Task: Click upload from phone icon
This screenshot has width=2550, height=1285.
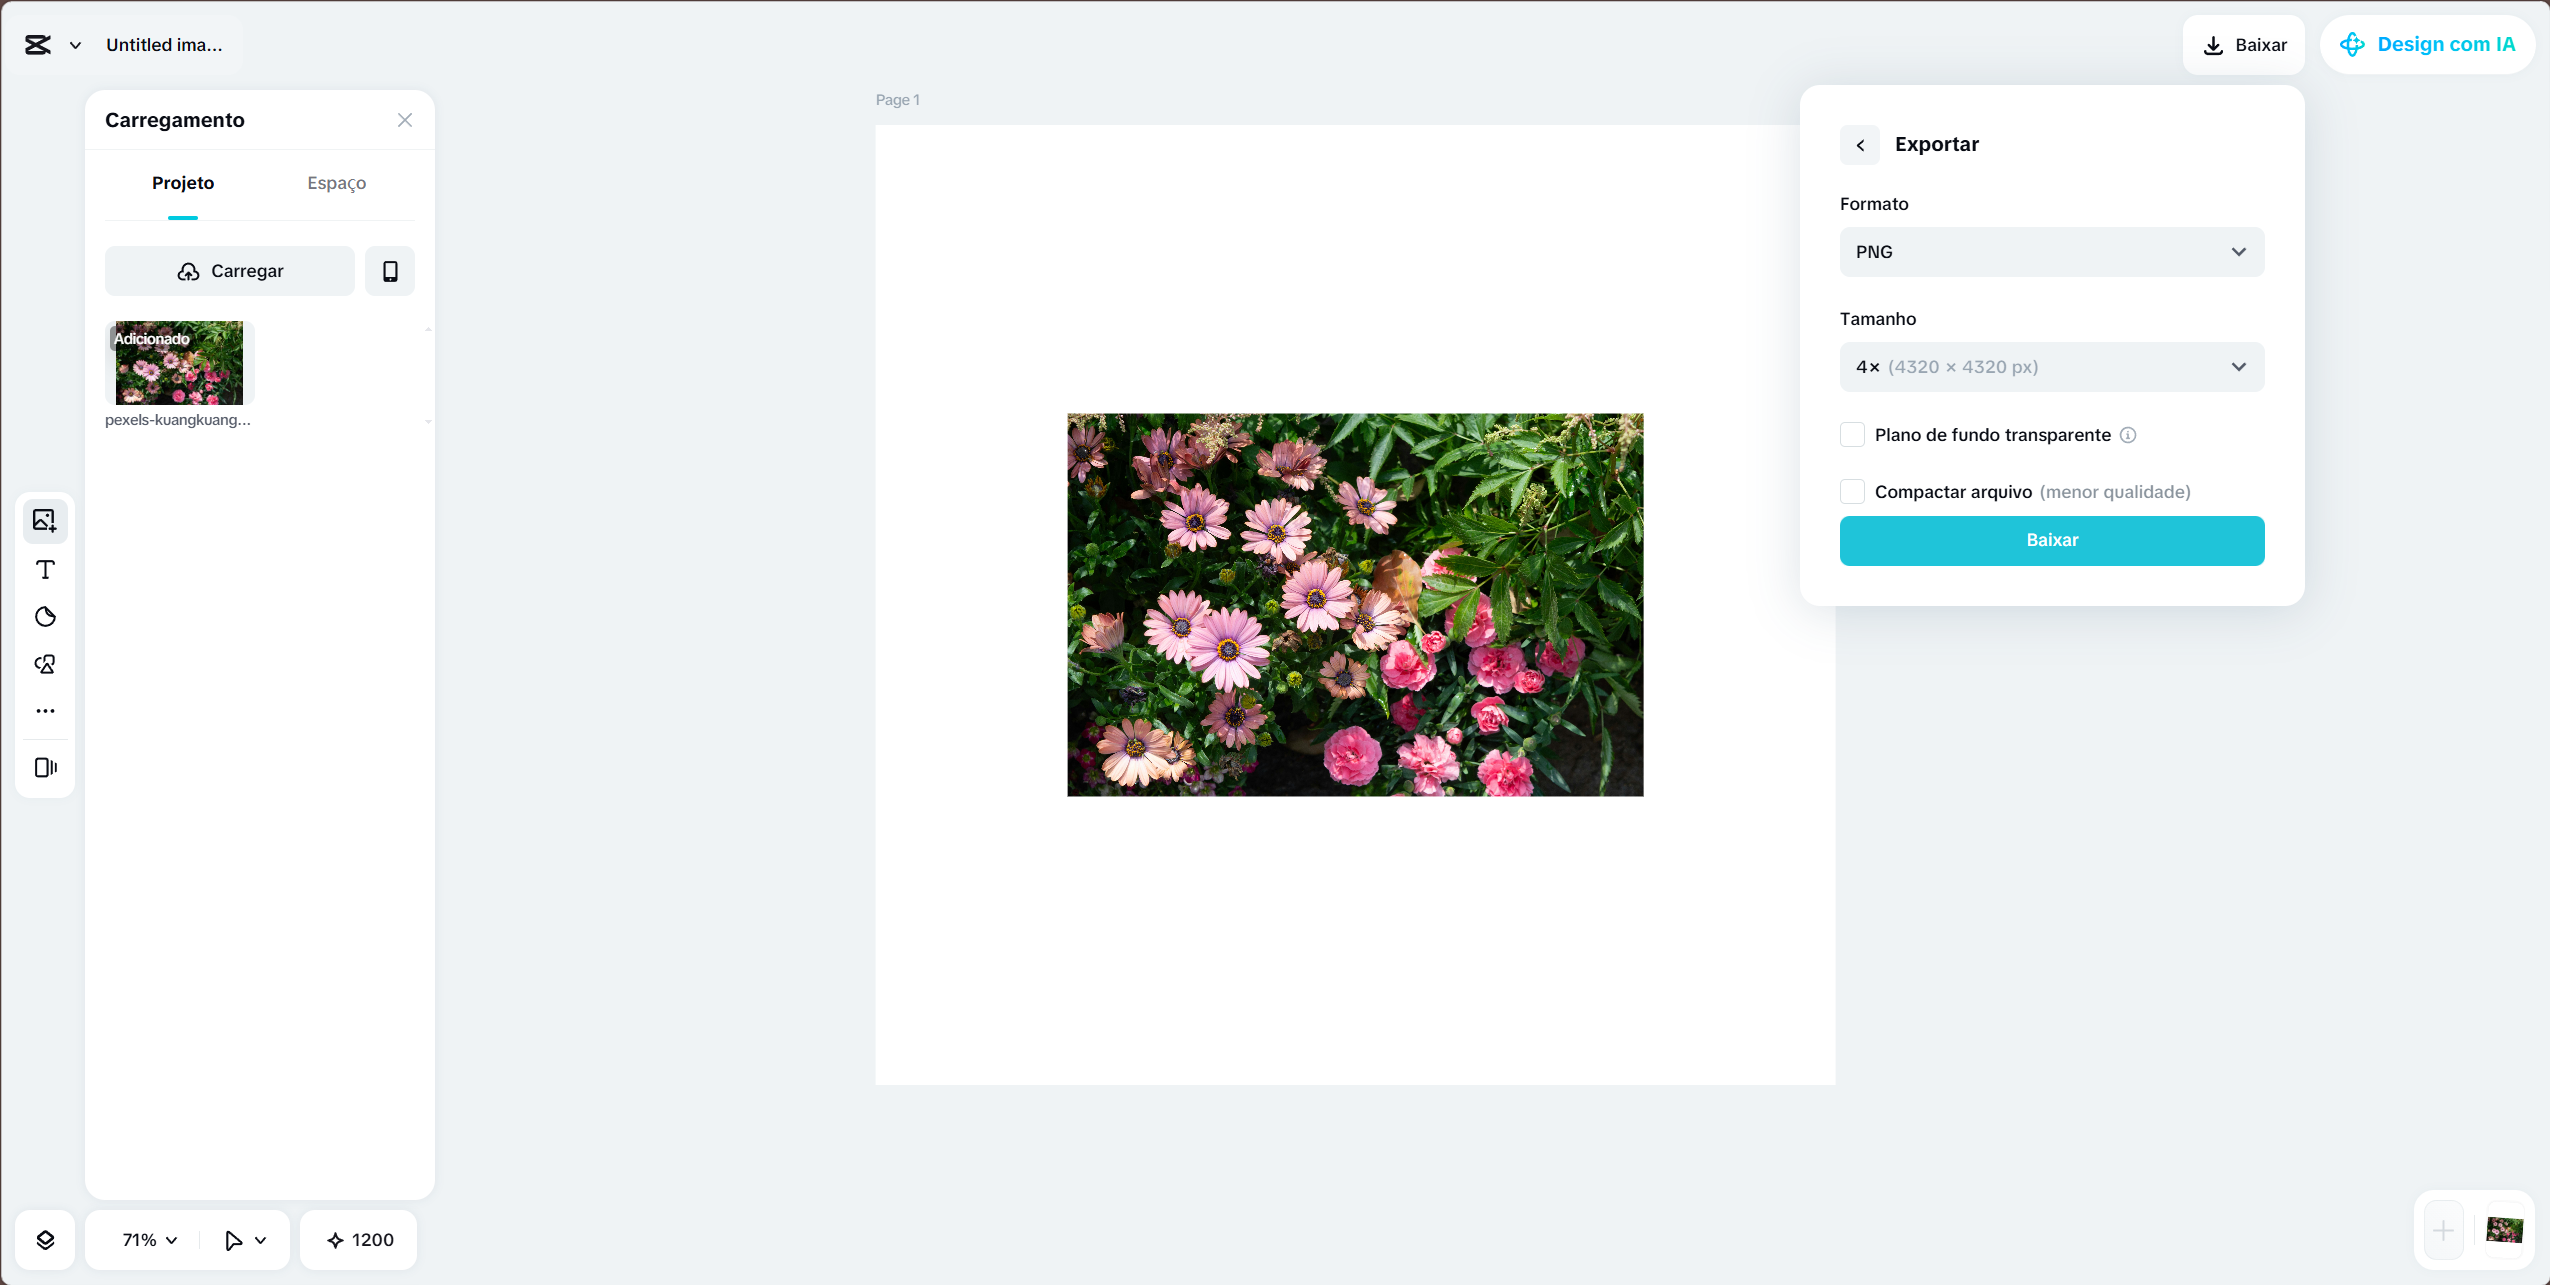Action: click(390, 271)
